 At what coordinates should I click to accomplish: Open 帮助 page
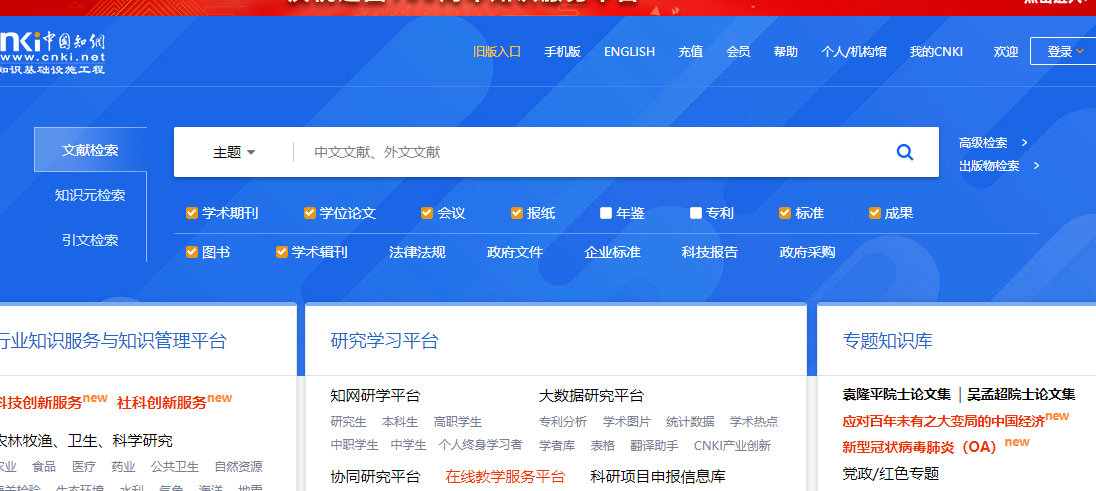(786, 52)
